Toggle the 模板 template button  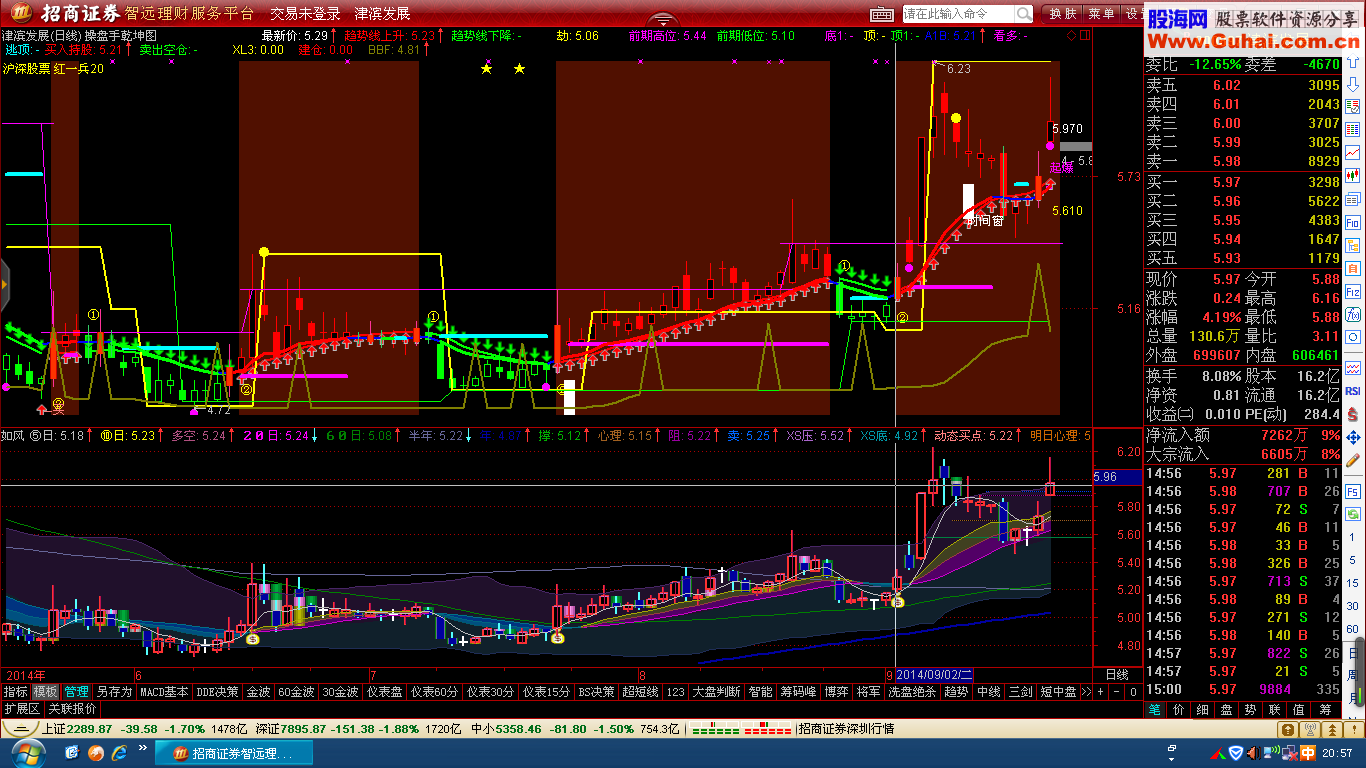point(45,691)
